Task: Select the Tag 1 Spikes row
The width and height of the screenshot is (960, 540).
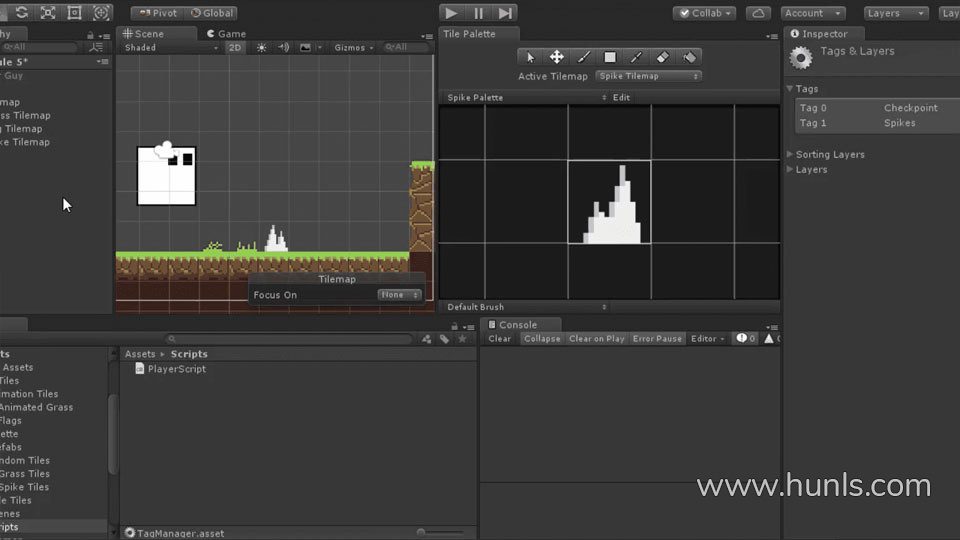Action: pos(877,123)
